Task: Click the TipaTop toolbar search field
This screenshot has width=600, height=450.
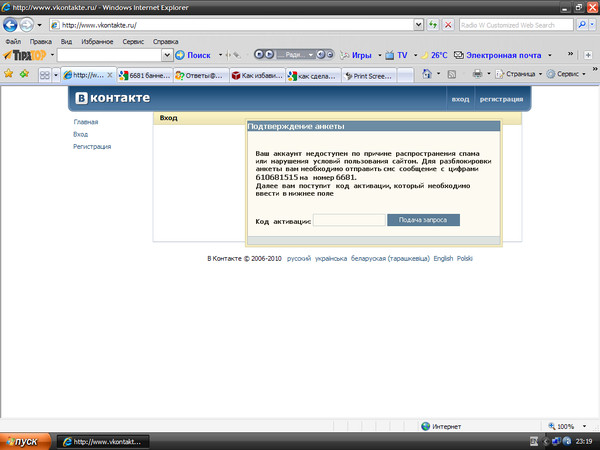Action: [x=110, y=55]
